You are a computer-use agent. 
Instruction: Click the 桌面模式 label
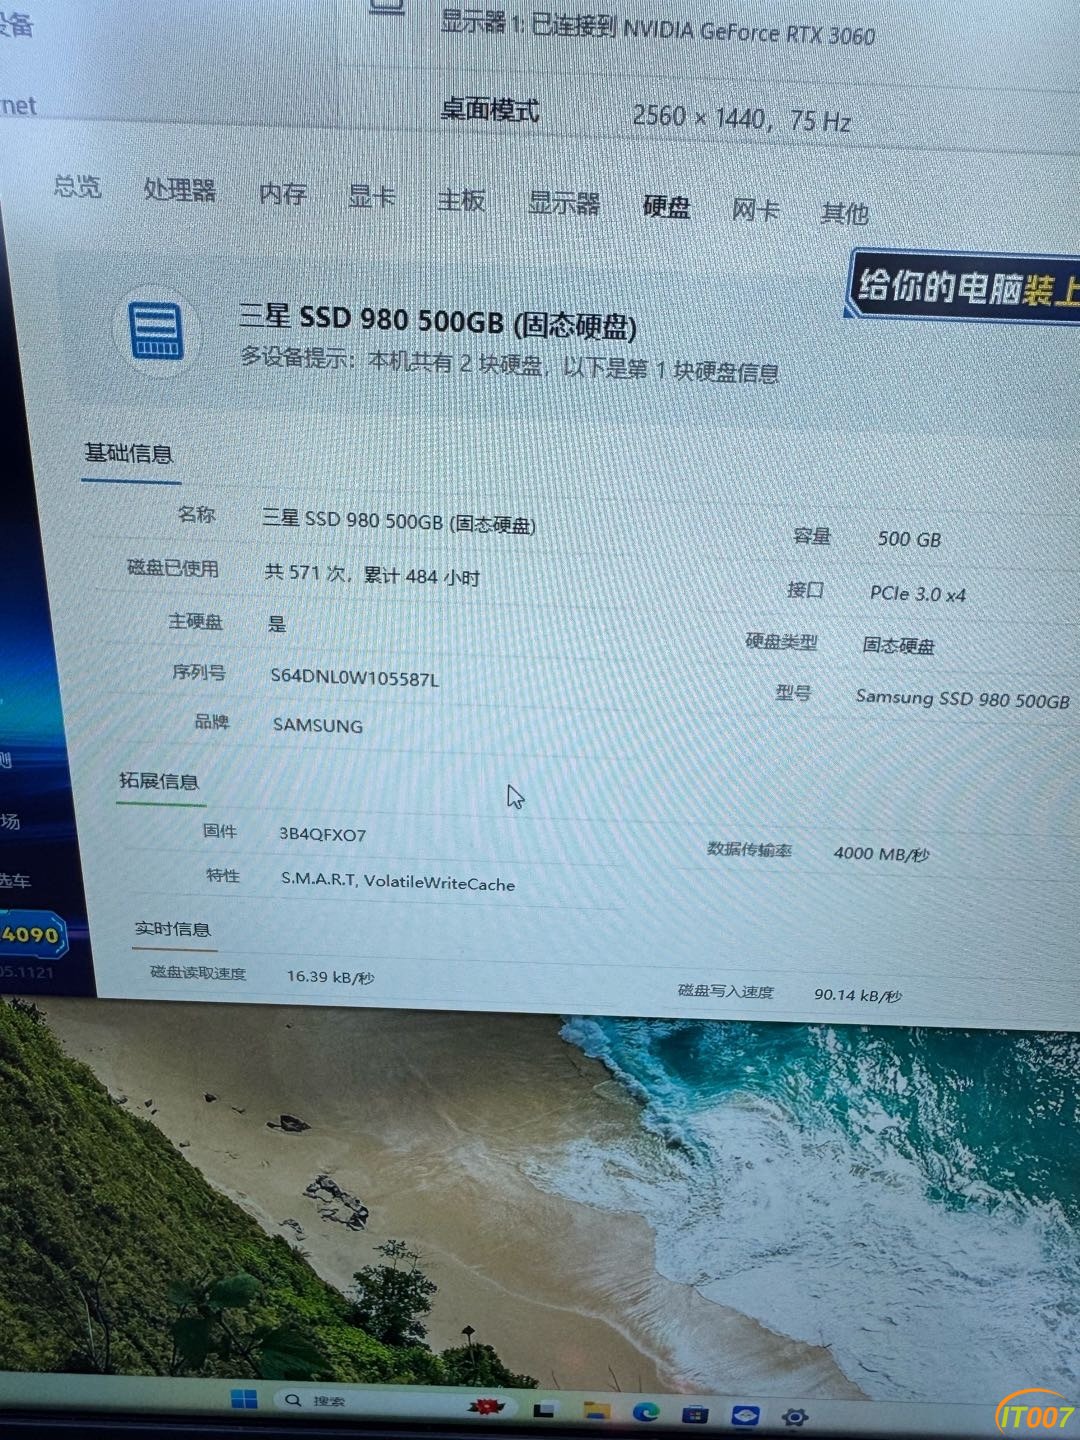490,109
